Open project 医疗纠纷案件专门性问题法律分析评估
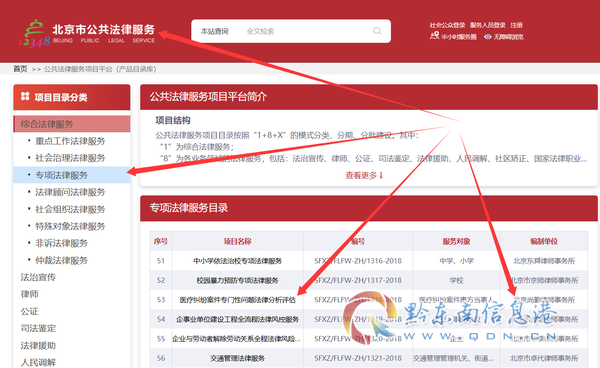Viewport: 600px width, 368px height. tap(238, 300)
